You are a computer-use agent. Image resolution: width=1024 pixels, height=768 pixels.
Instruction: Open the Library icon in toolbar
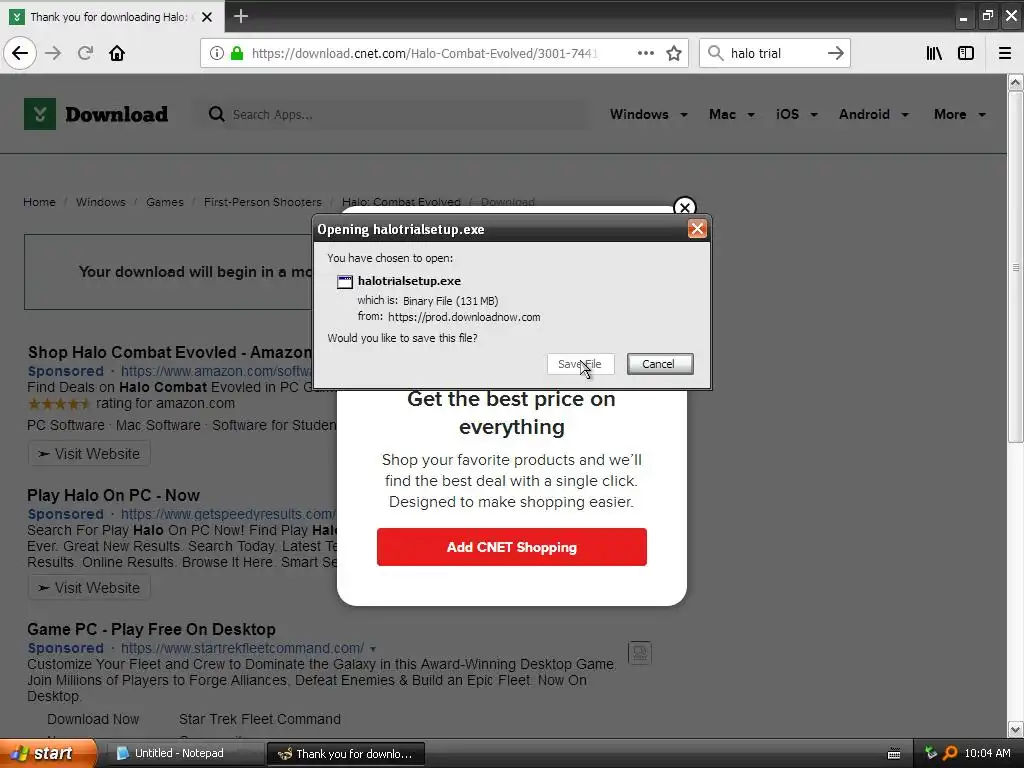click(934, 53)
